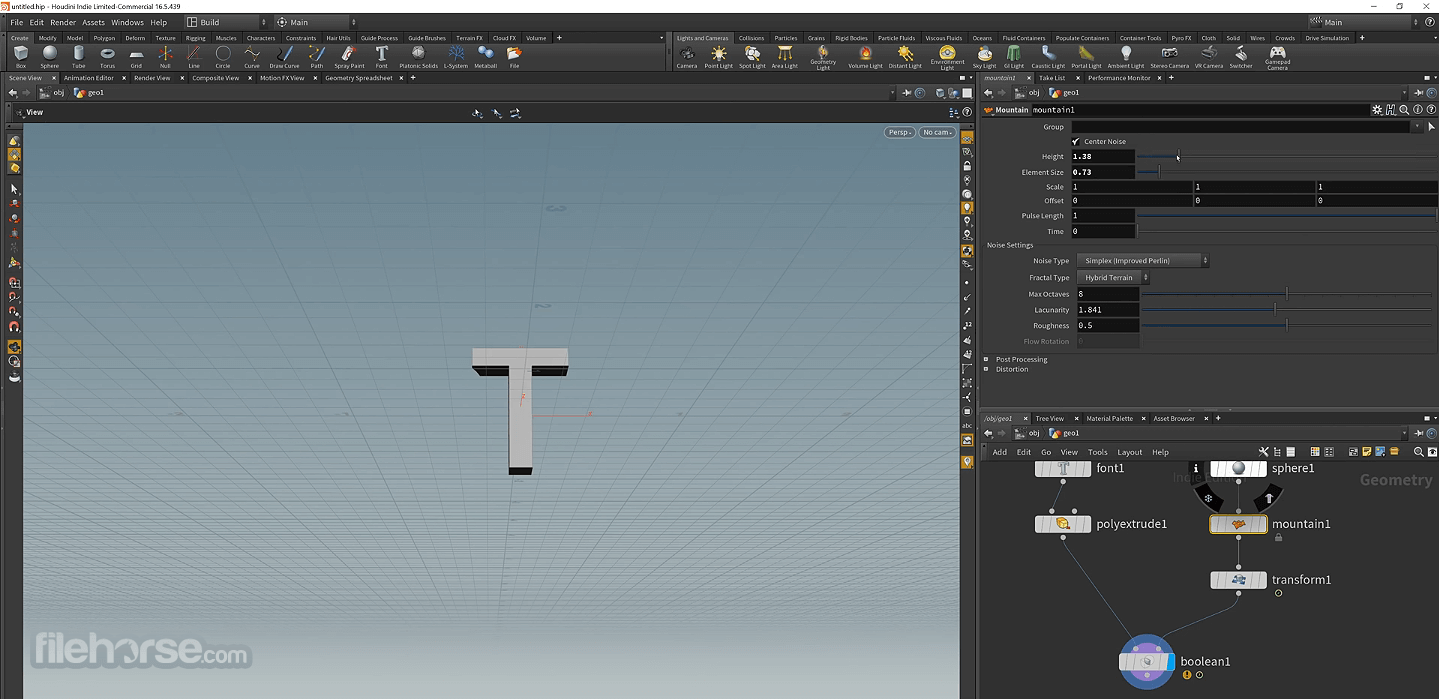Toggle the Center Noise checkbox

1076,141
